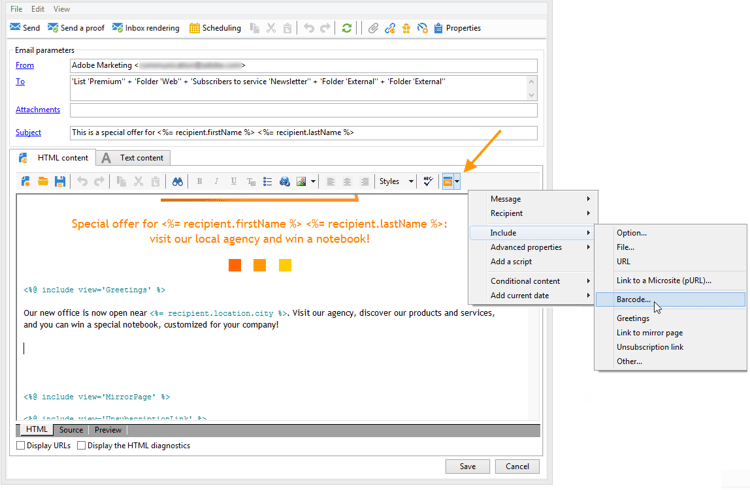Open the Styles dropdown
Image resolution: width=750 pixels, height=490 pixels.
(396, 182)
